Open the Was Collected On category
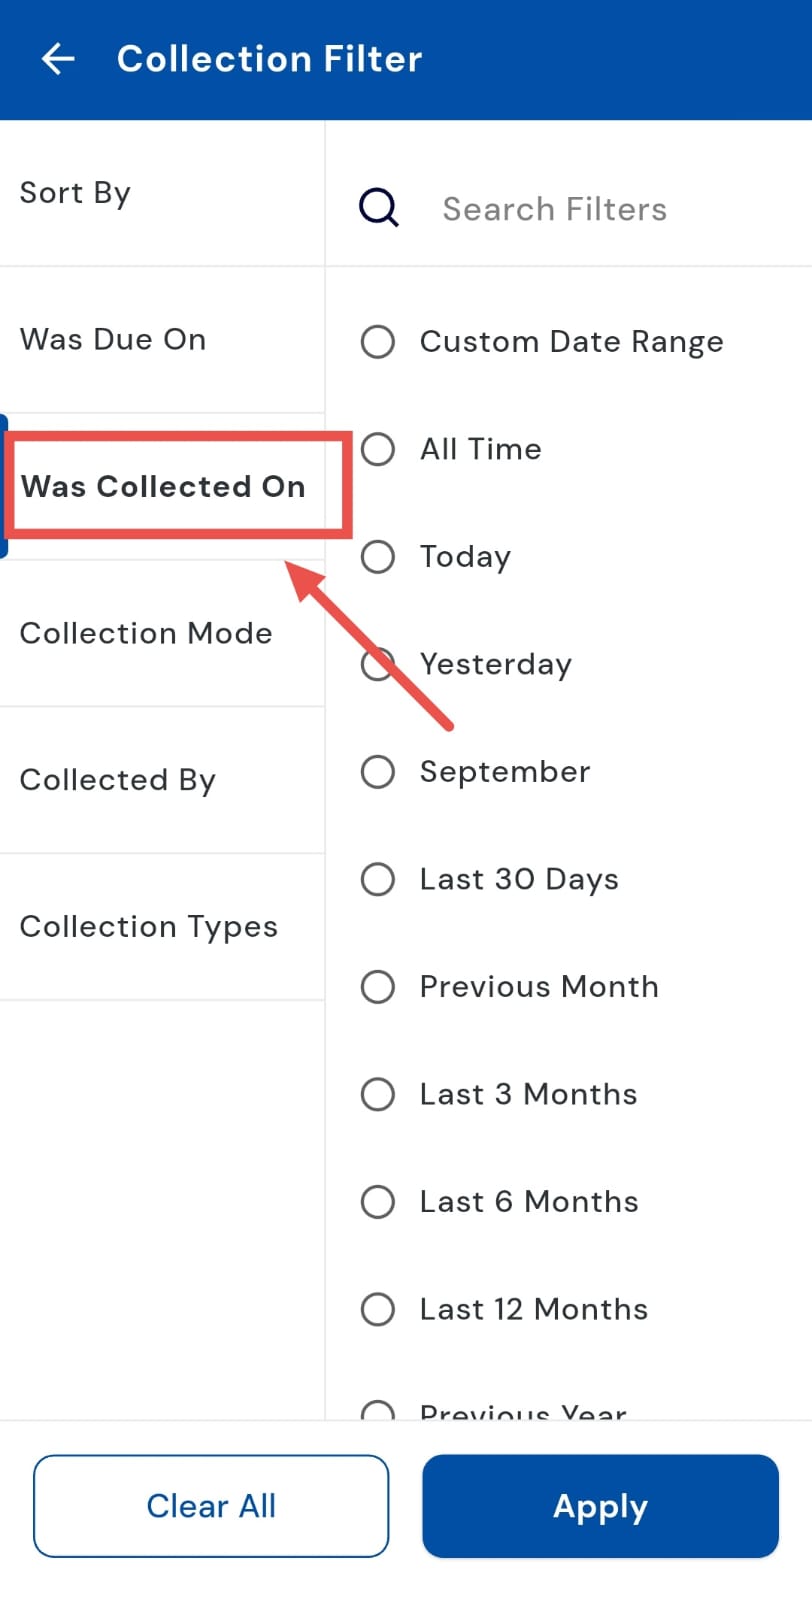Image resolution: width=812 pixels, height=1600 pixels. pos(163,486)
